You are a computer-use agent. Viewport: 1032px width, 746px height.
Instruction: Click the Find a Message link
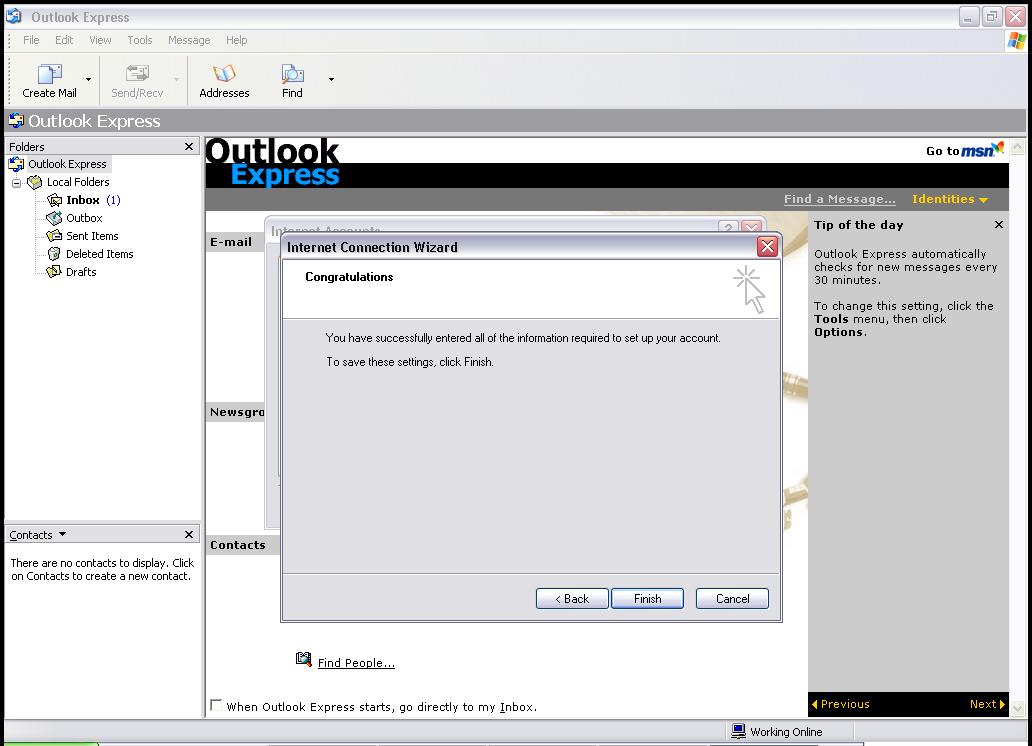click(x=840, y=199)
